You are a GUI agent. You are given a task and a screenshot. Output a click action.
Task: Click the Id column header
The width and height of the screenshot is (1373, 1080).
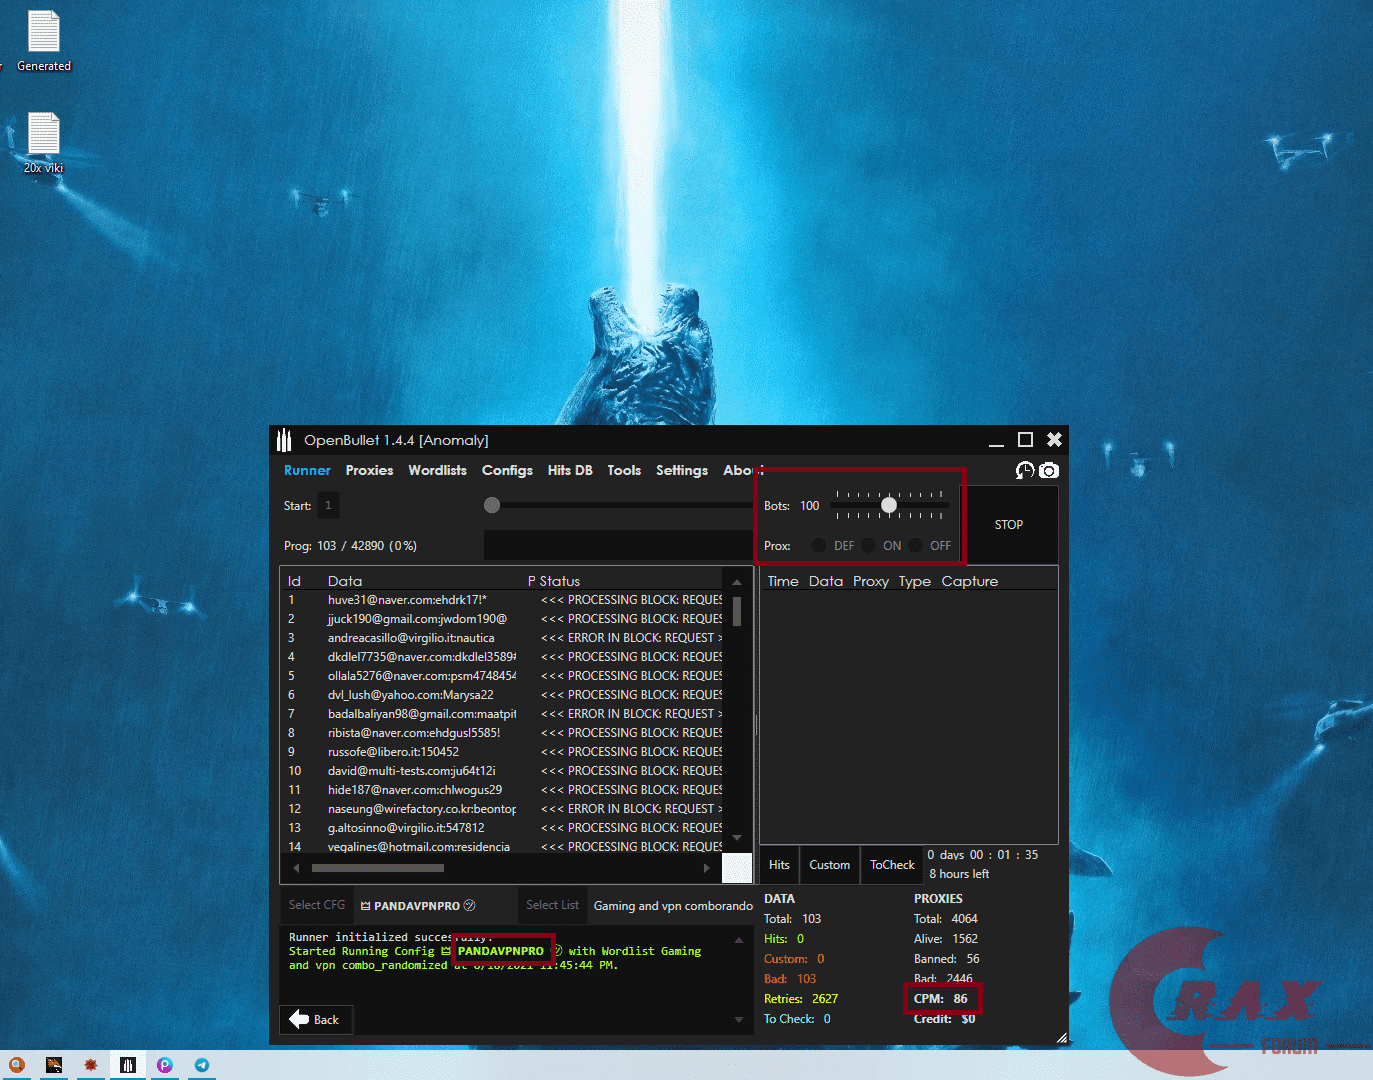pyautogui.click(x=294, y=581)
